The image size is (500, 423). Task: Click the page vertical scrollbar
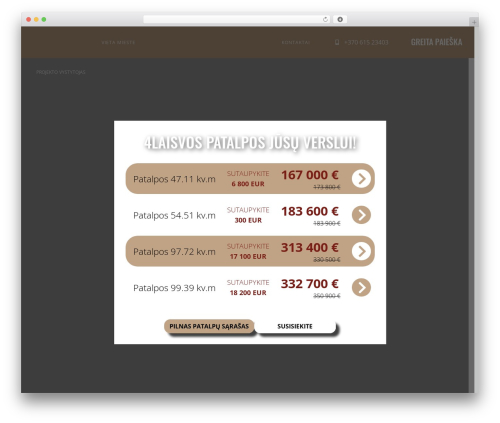(x=471, y=225)
